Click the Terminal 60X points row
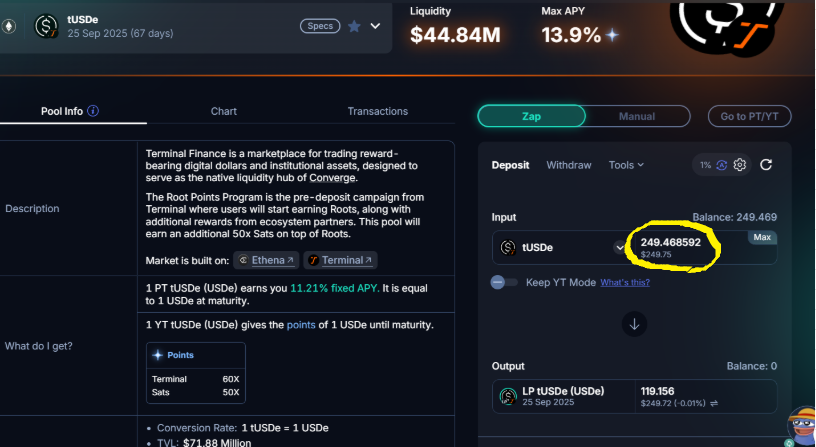816x447 pixels. (196, 379)
